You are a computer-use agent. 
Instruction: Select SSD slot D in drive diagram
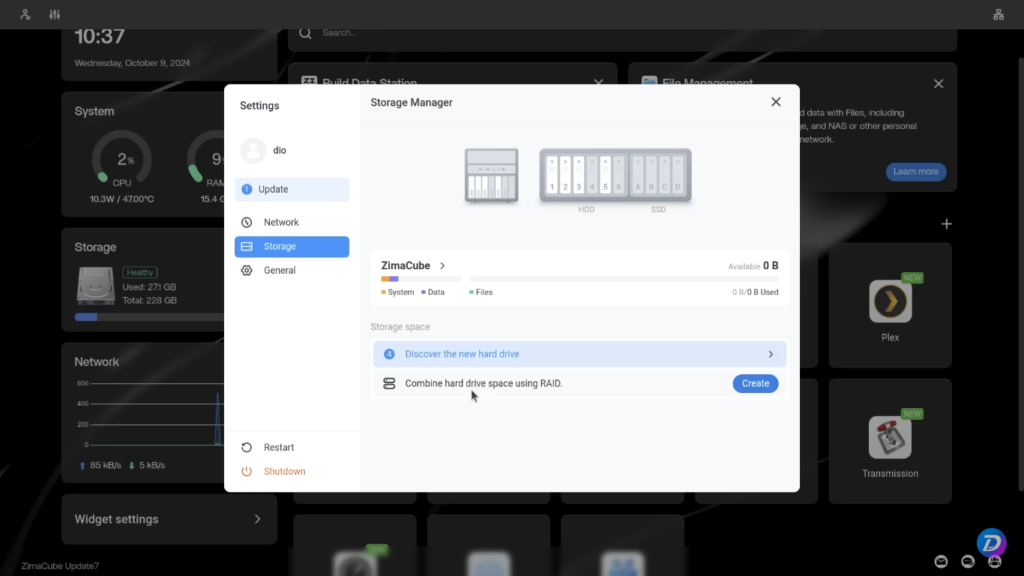tap(678, 176)
